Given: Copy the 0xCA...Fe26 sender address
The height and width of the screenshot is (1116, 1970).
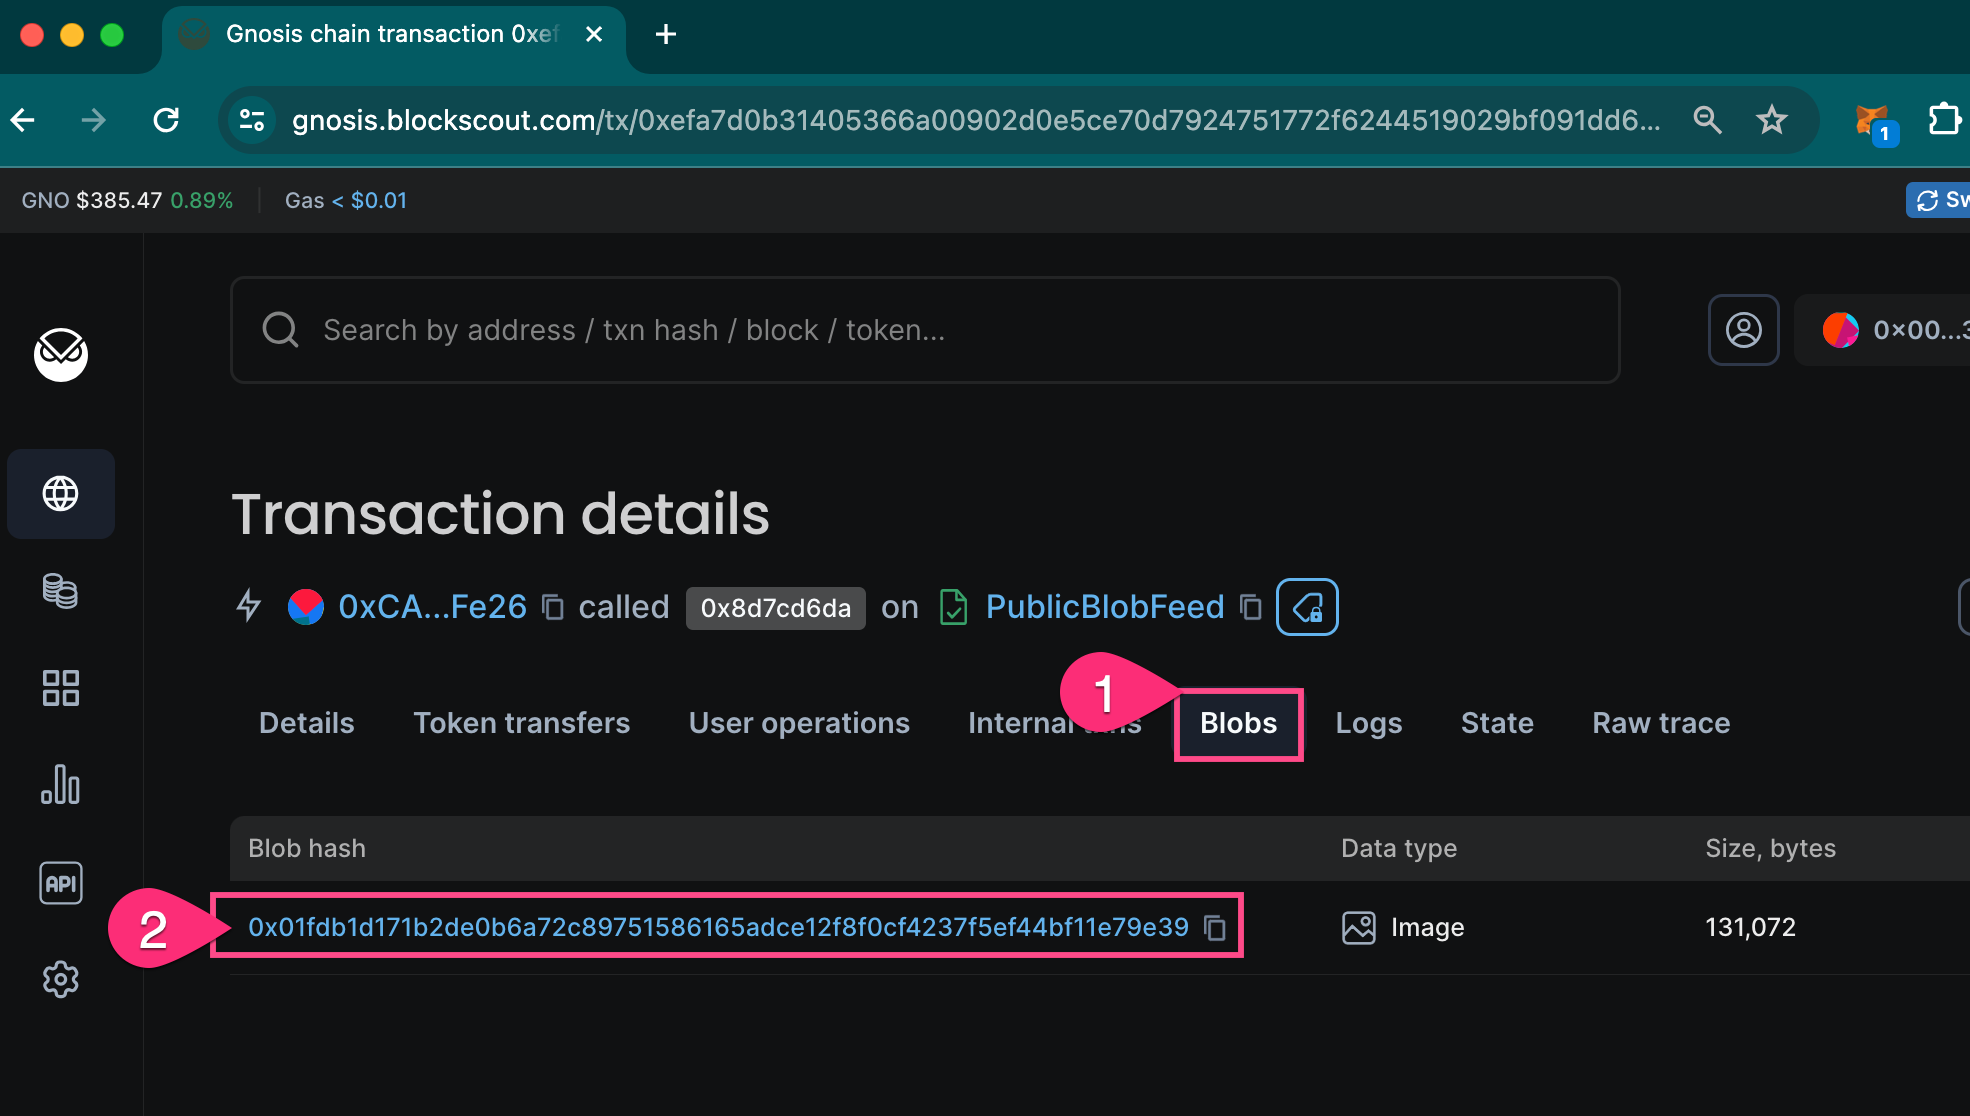Looking at the screenshot, I should click(553, 607).
